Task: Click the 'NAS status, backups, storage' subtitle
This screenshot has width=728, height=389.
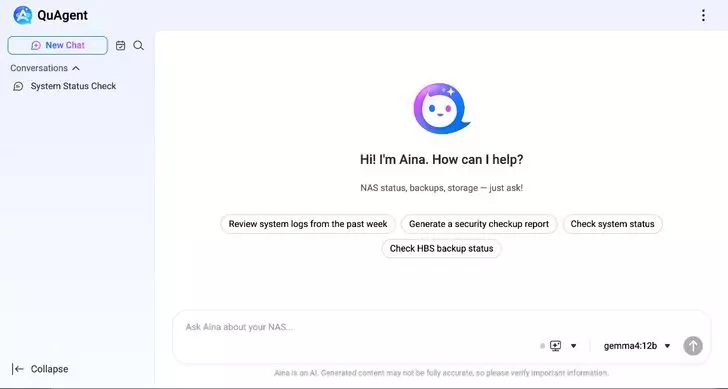Action: [442, 188]
